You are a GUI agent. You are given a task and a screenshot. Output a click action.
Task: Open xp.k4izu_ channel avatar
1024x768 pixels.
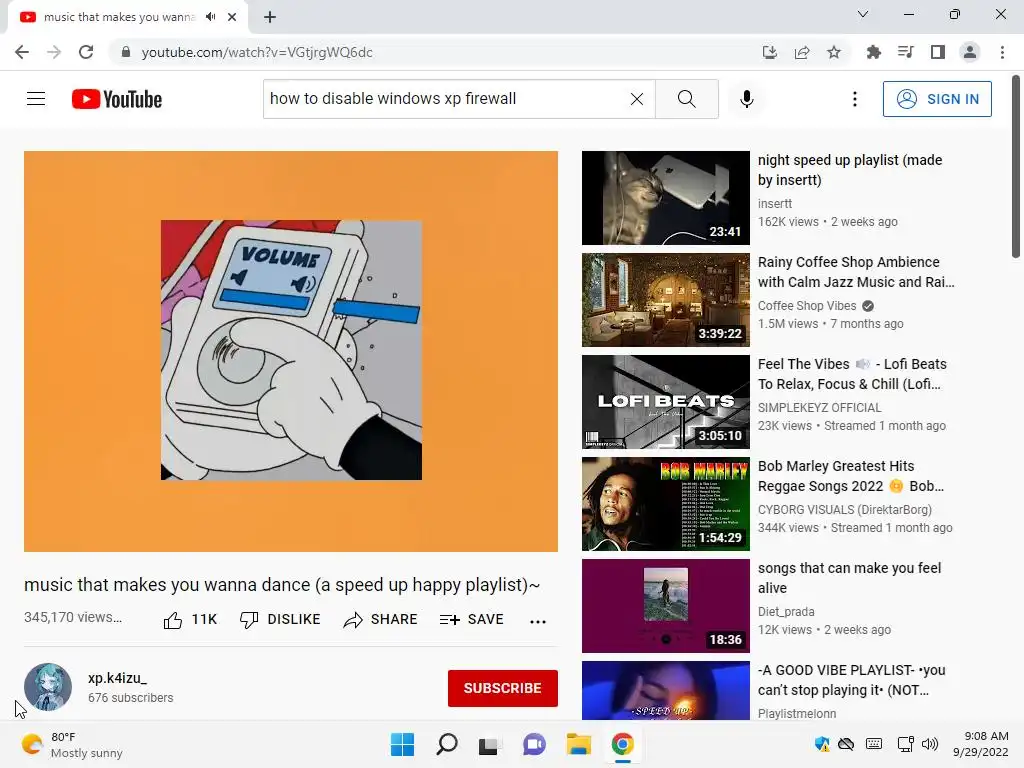coord(48,687)
